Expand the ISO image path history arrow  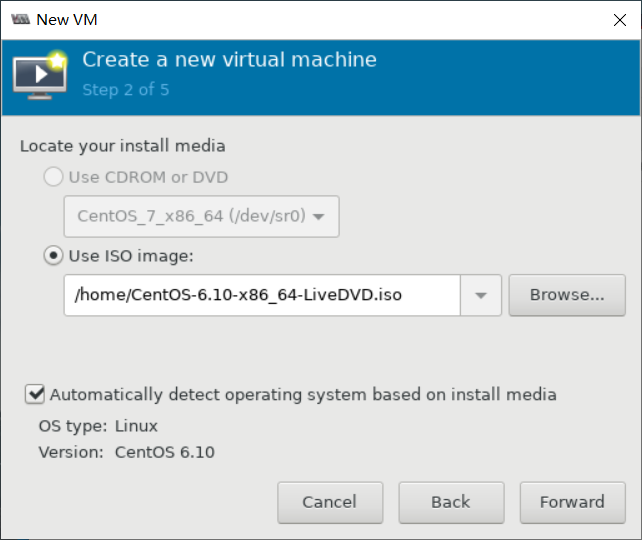click(x=481, y=295)
